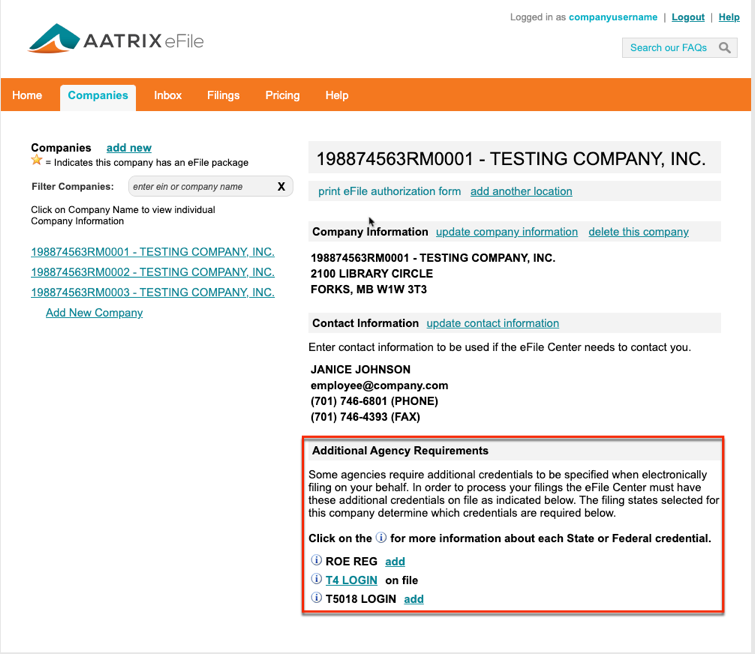Click add link next to ROE REG

[395, 562]
